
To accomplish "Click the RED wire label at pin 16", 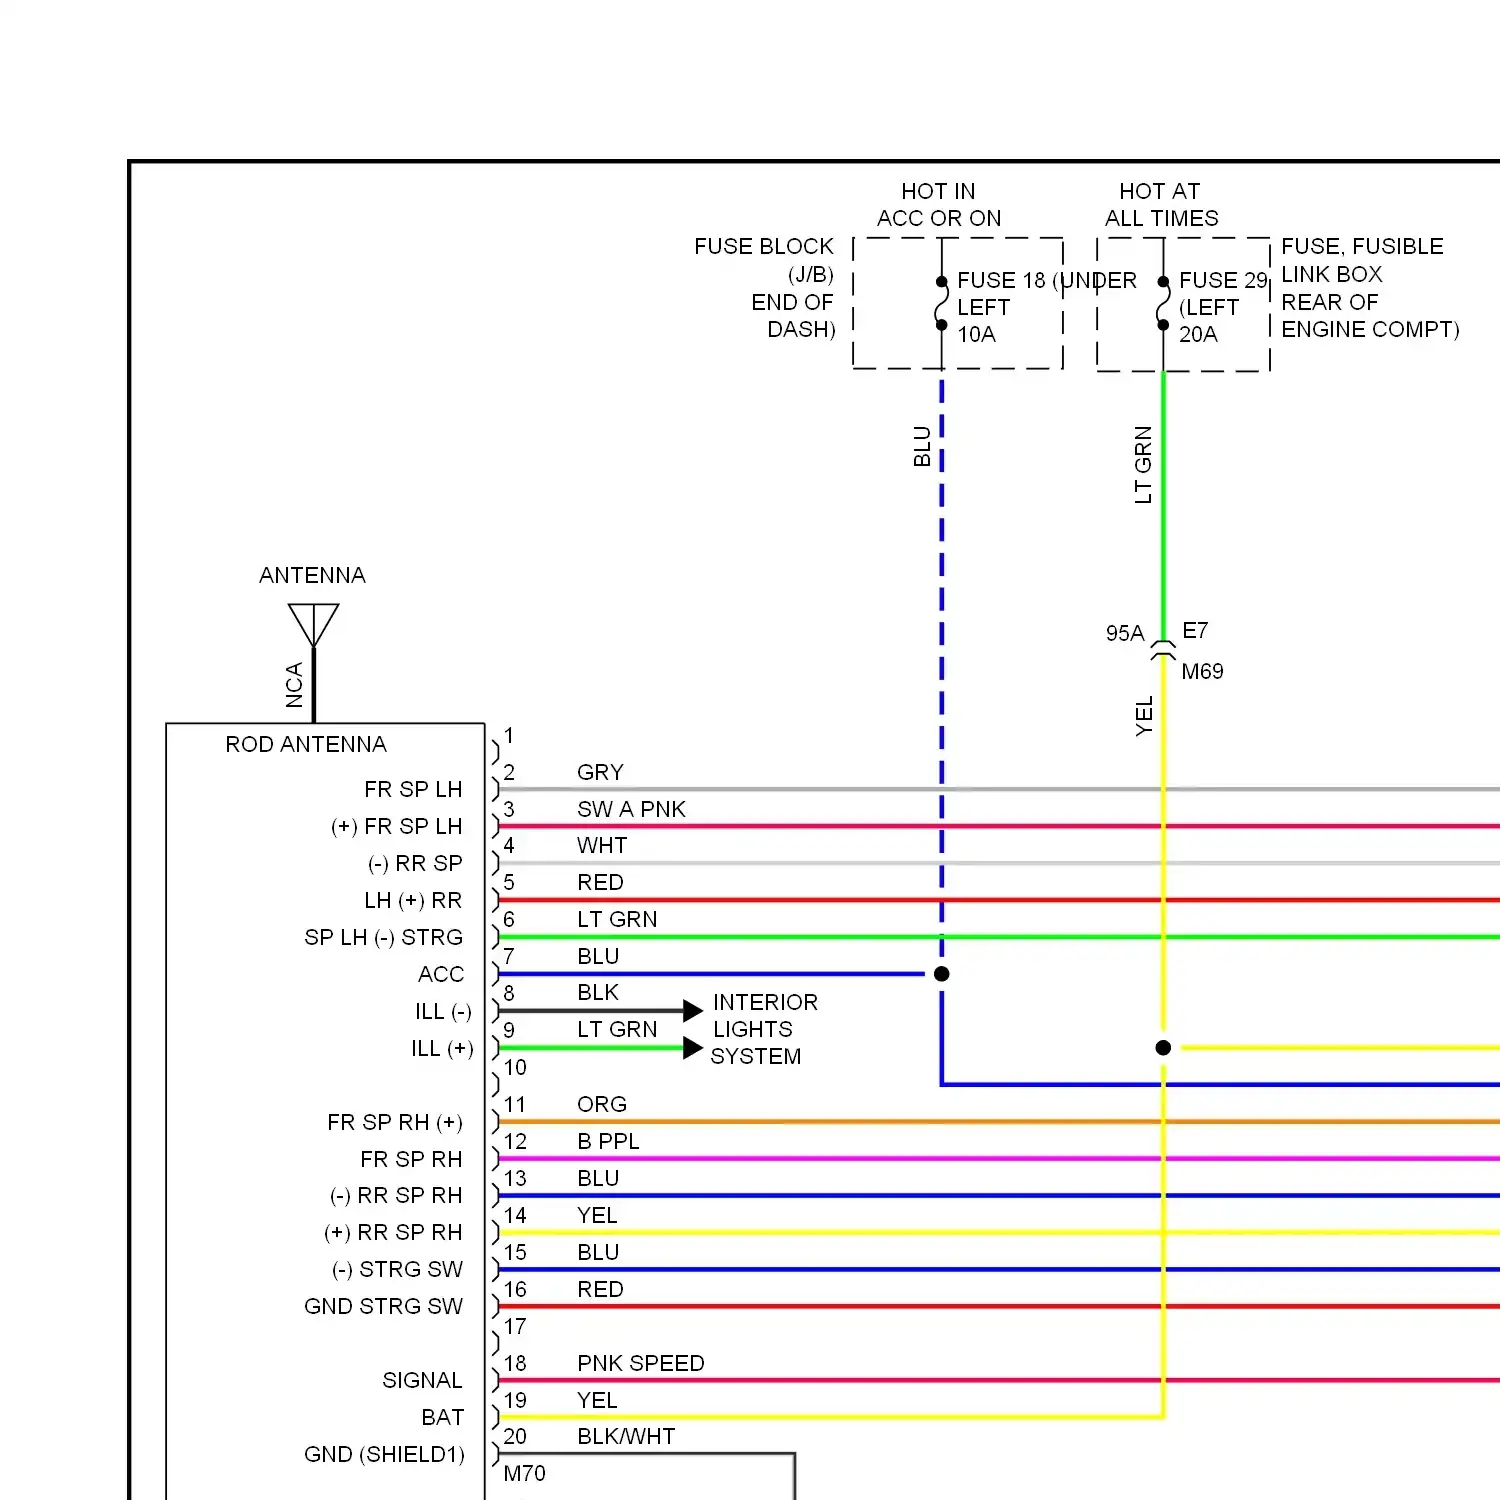I will pyautogui.click(x=600, y=1289).
